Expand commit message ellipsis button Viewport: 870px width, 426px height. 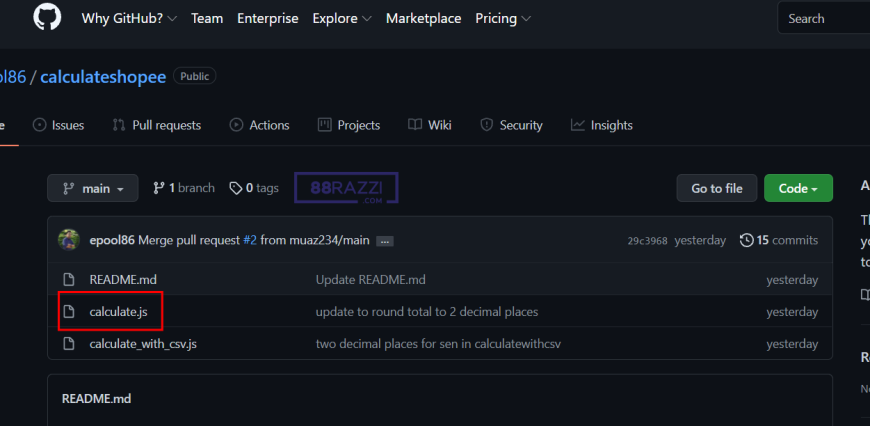pyautogui.click(x=384, y=241)
